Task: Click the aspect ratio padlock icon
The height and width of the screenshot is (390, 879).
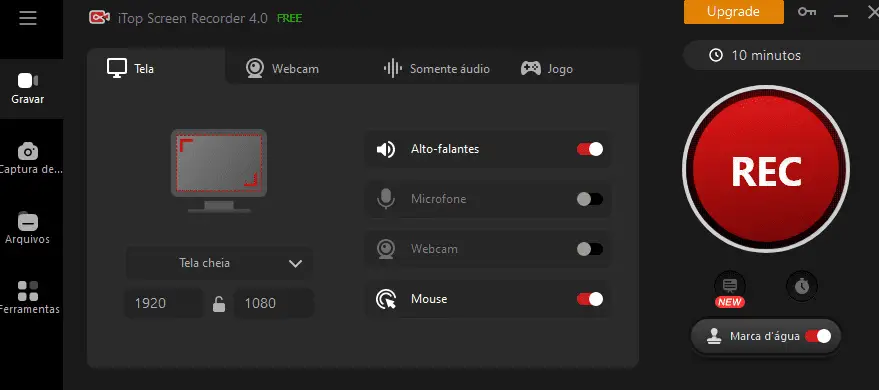Action: [219, 304]
